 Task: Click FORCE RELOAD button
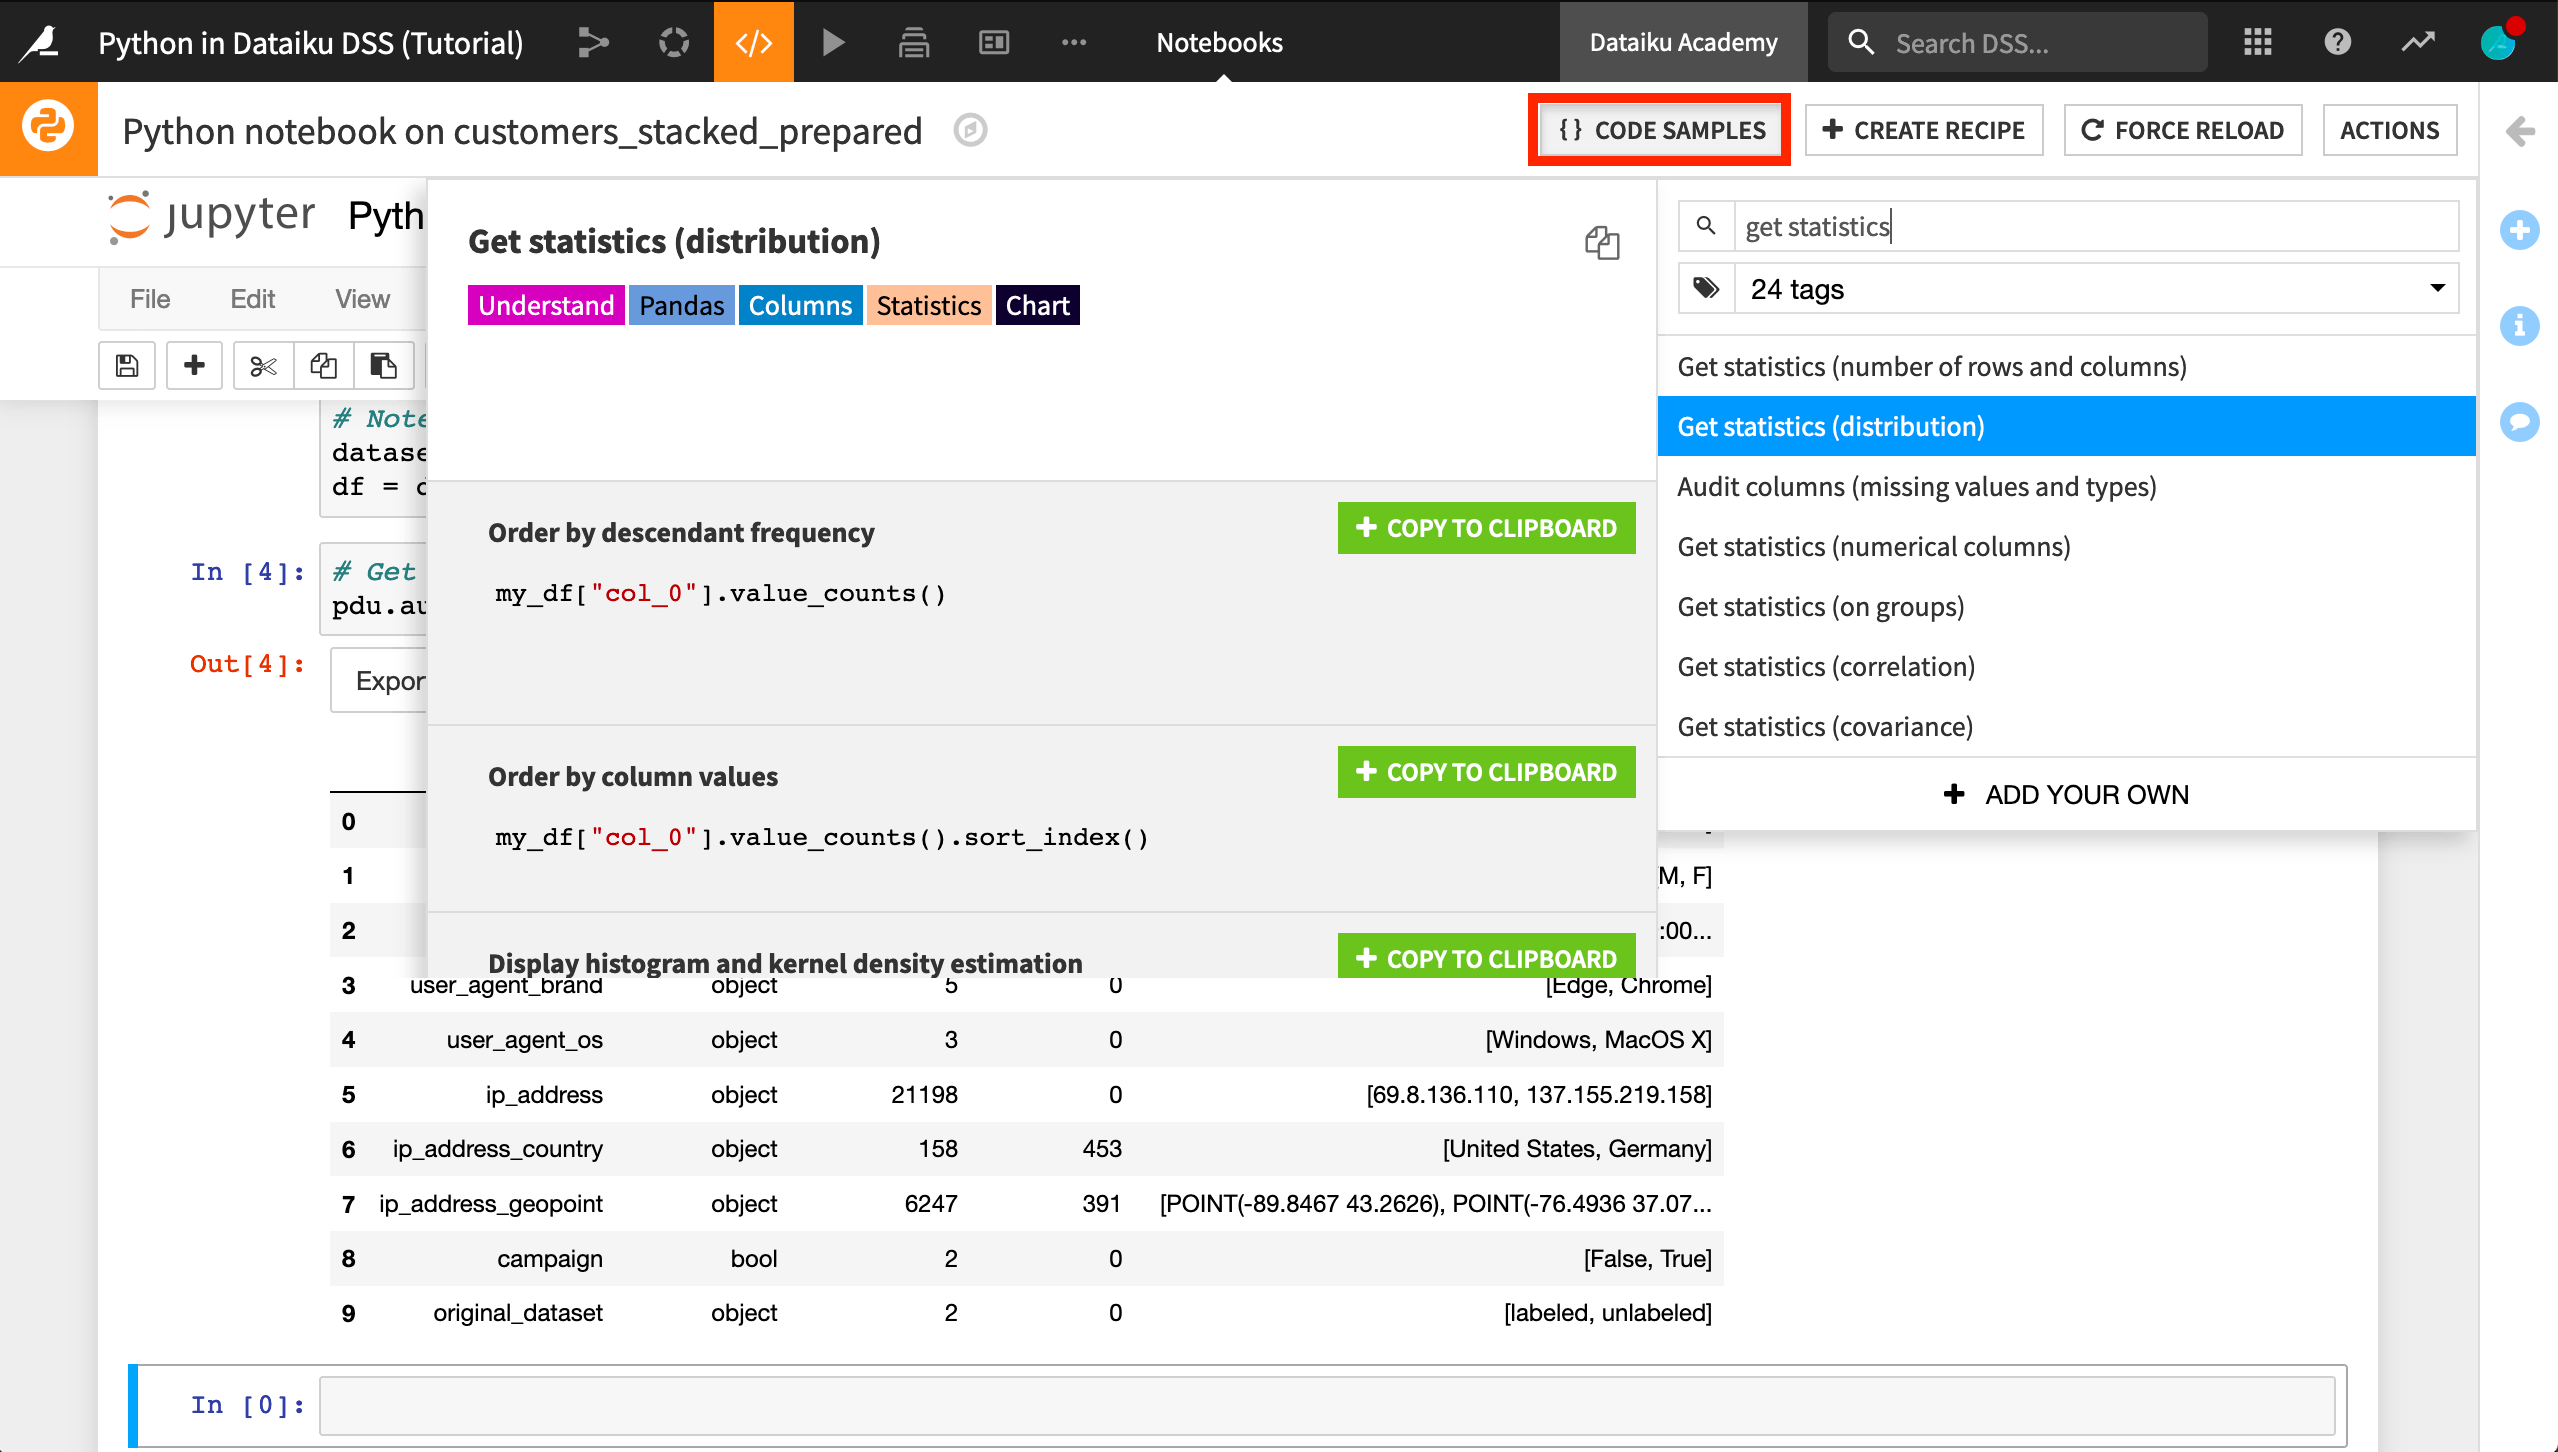[x=2183, y=130]
